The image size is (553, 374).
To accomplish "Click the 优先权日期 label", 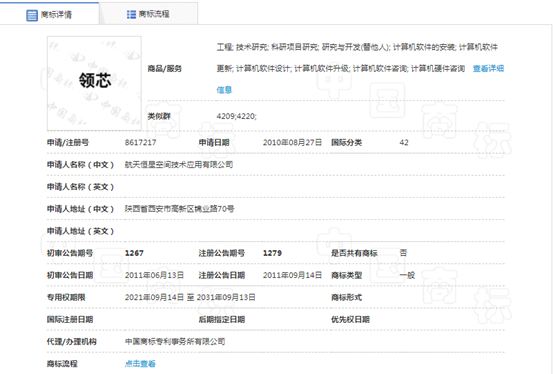I will [350, 319].
